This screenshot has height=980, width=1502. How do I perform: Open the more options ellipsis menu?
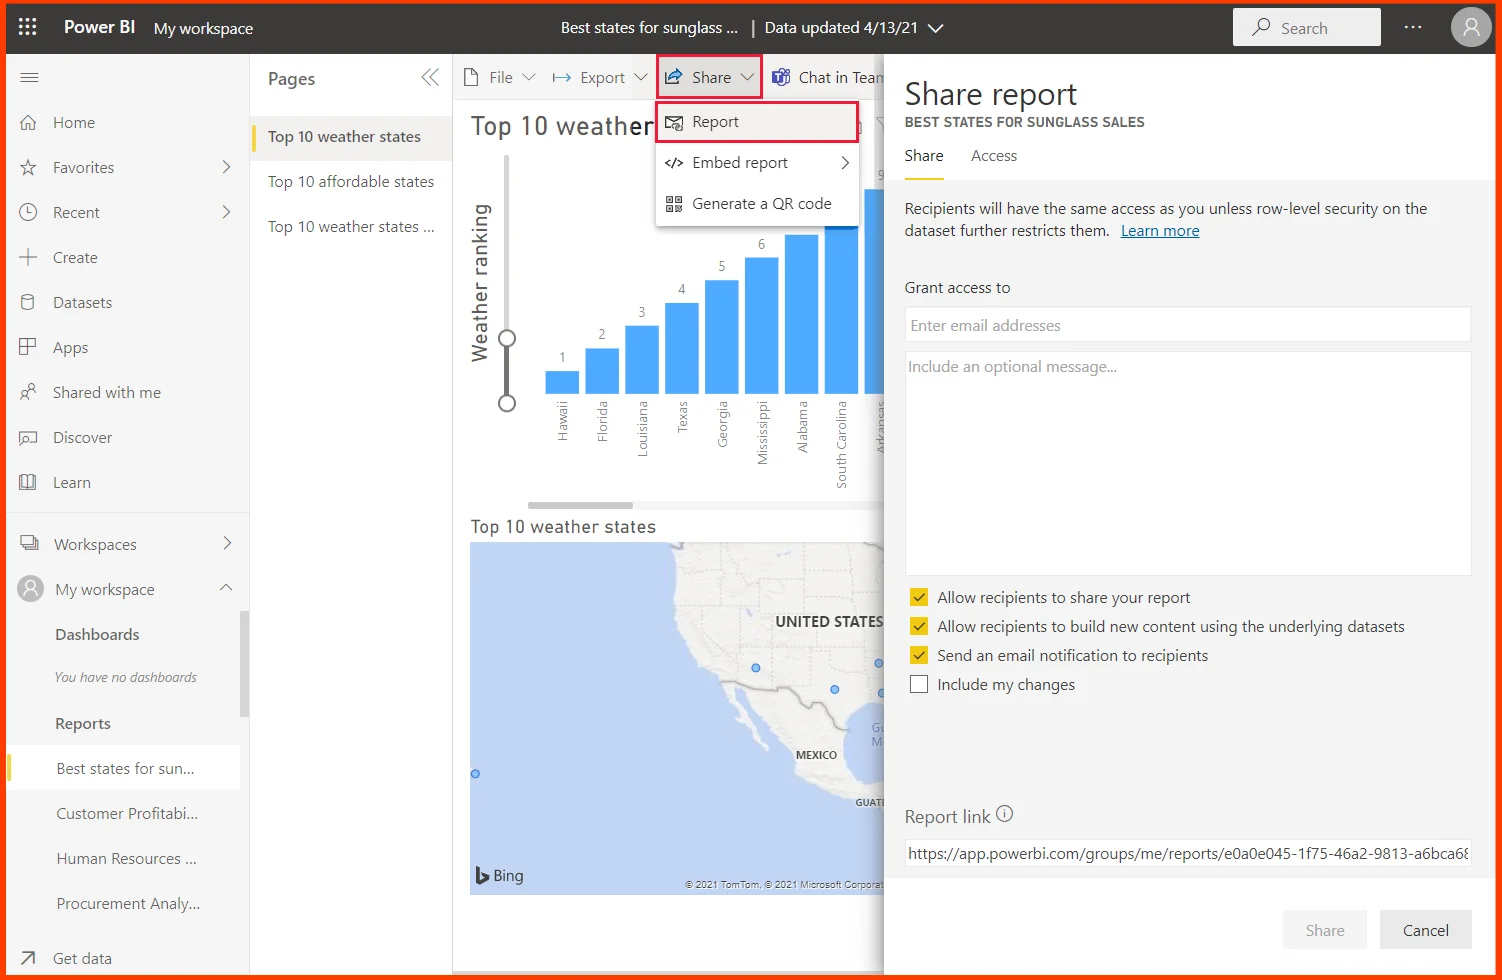point(1413,27)
